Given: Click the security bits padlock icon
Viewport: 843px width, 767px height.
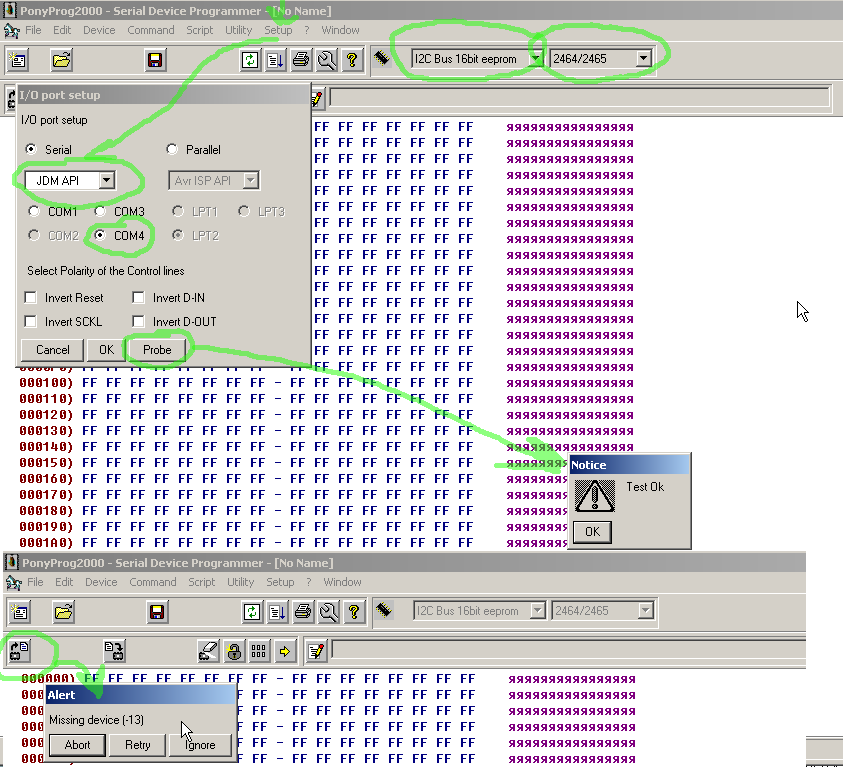Looking at the screenshot, I should [233, 651].
